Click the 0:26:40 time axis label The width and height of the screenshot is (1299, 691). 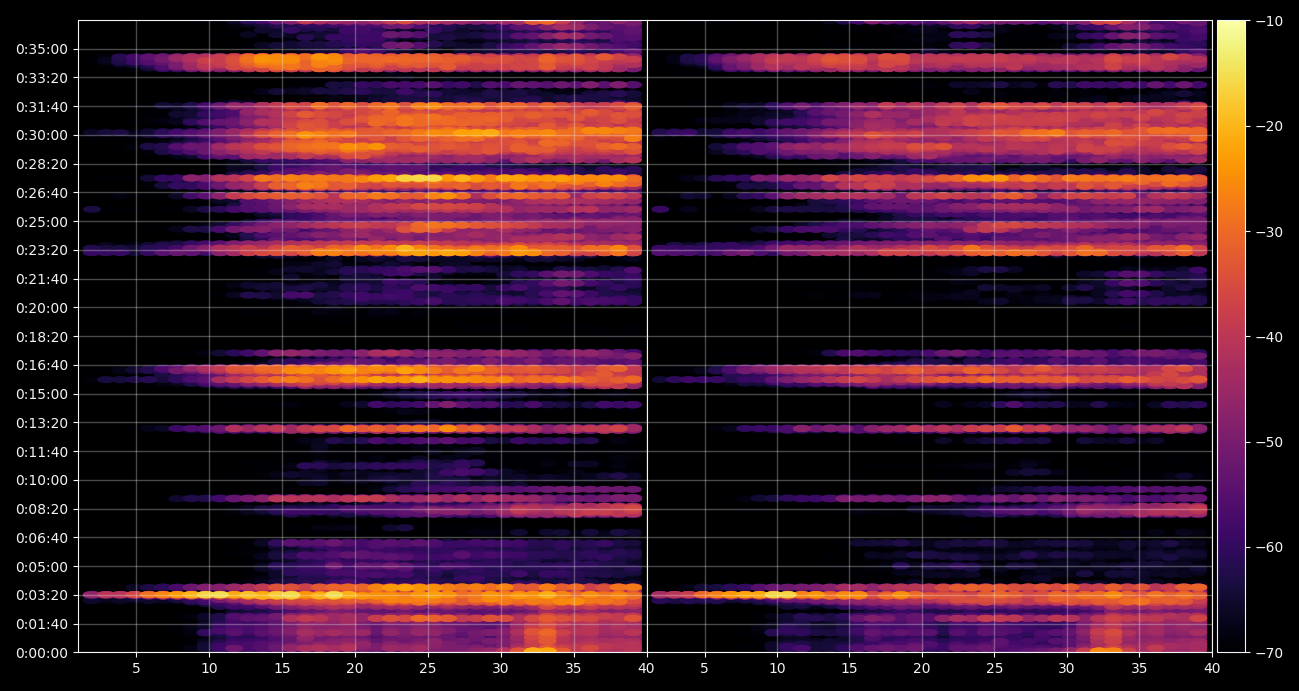(41, 193)
